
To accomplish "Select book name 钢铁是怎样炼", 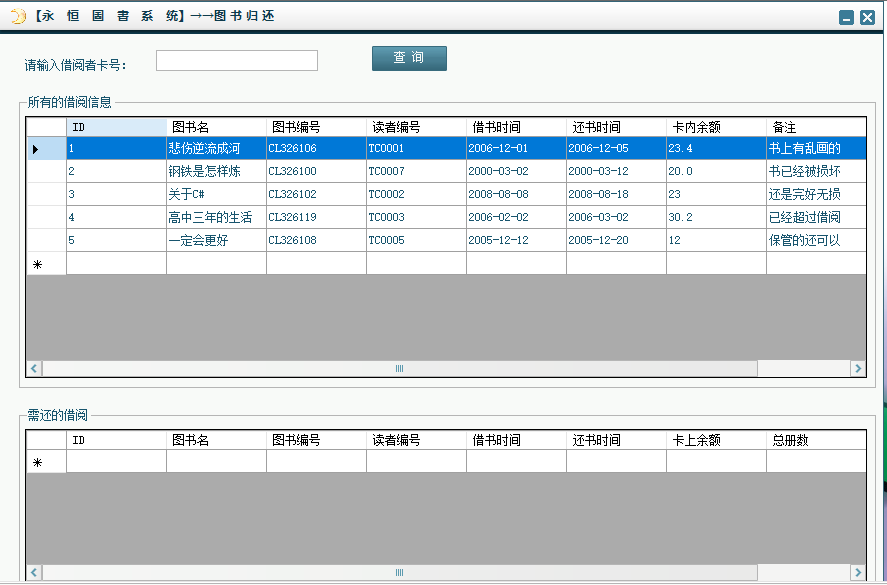I will (216, 171).
